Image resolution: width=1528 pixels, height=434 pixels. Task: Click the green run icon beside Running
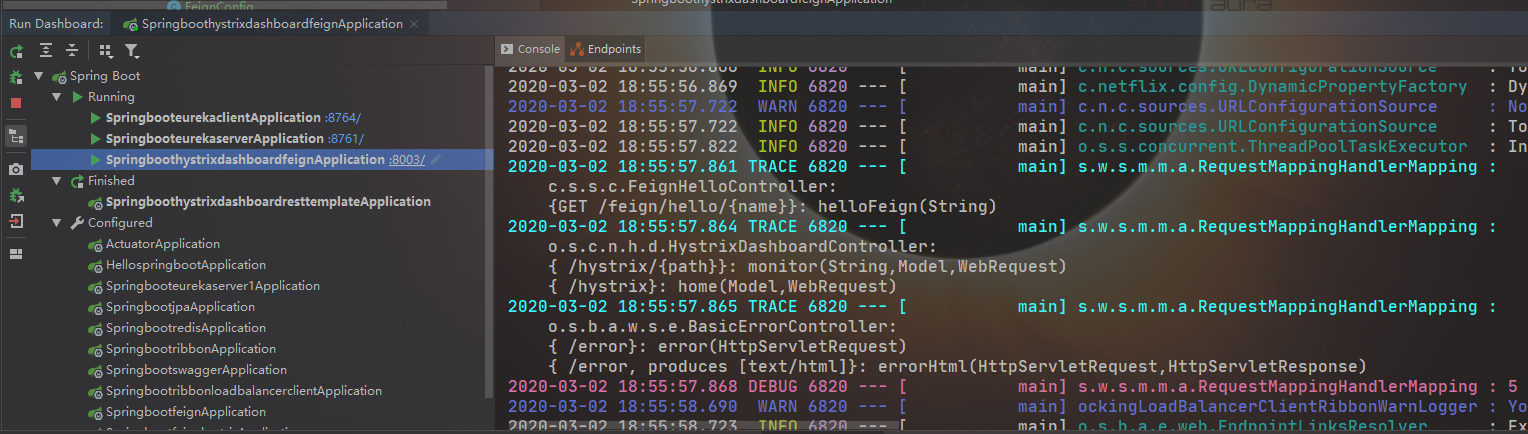77,97
